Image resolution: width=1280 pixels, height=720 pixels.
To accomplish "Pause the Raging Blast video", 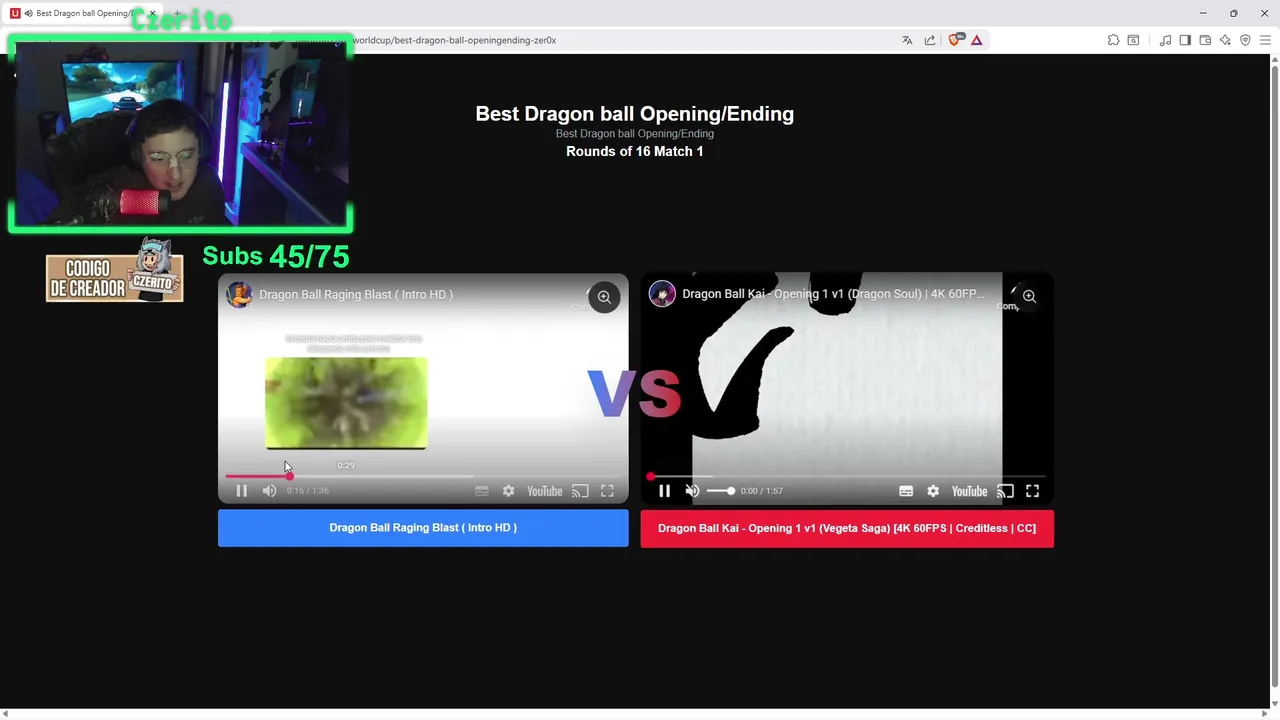I will point(241,491).
